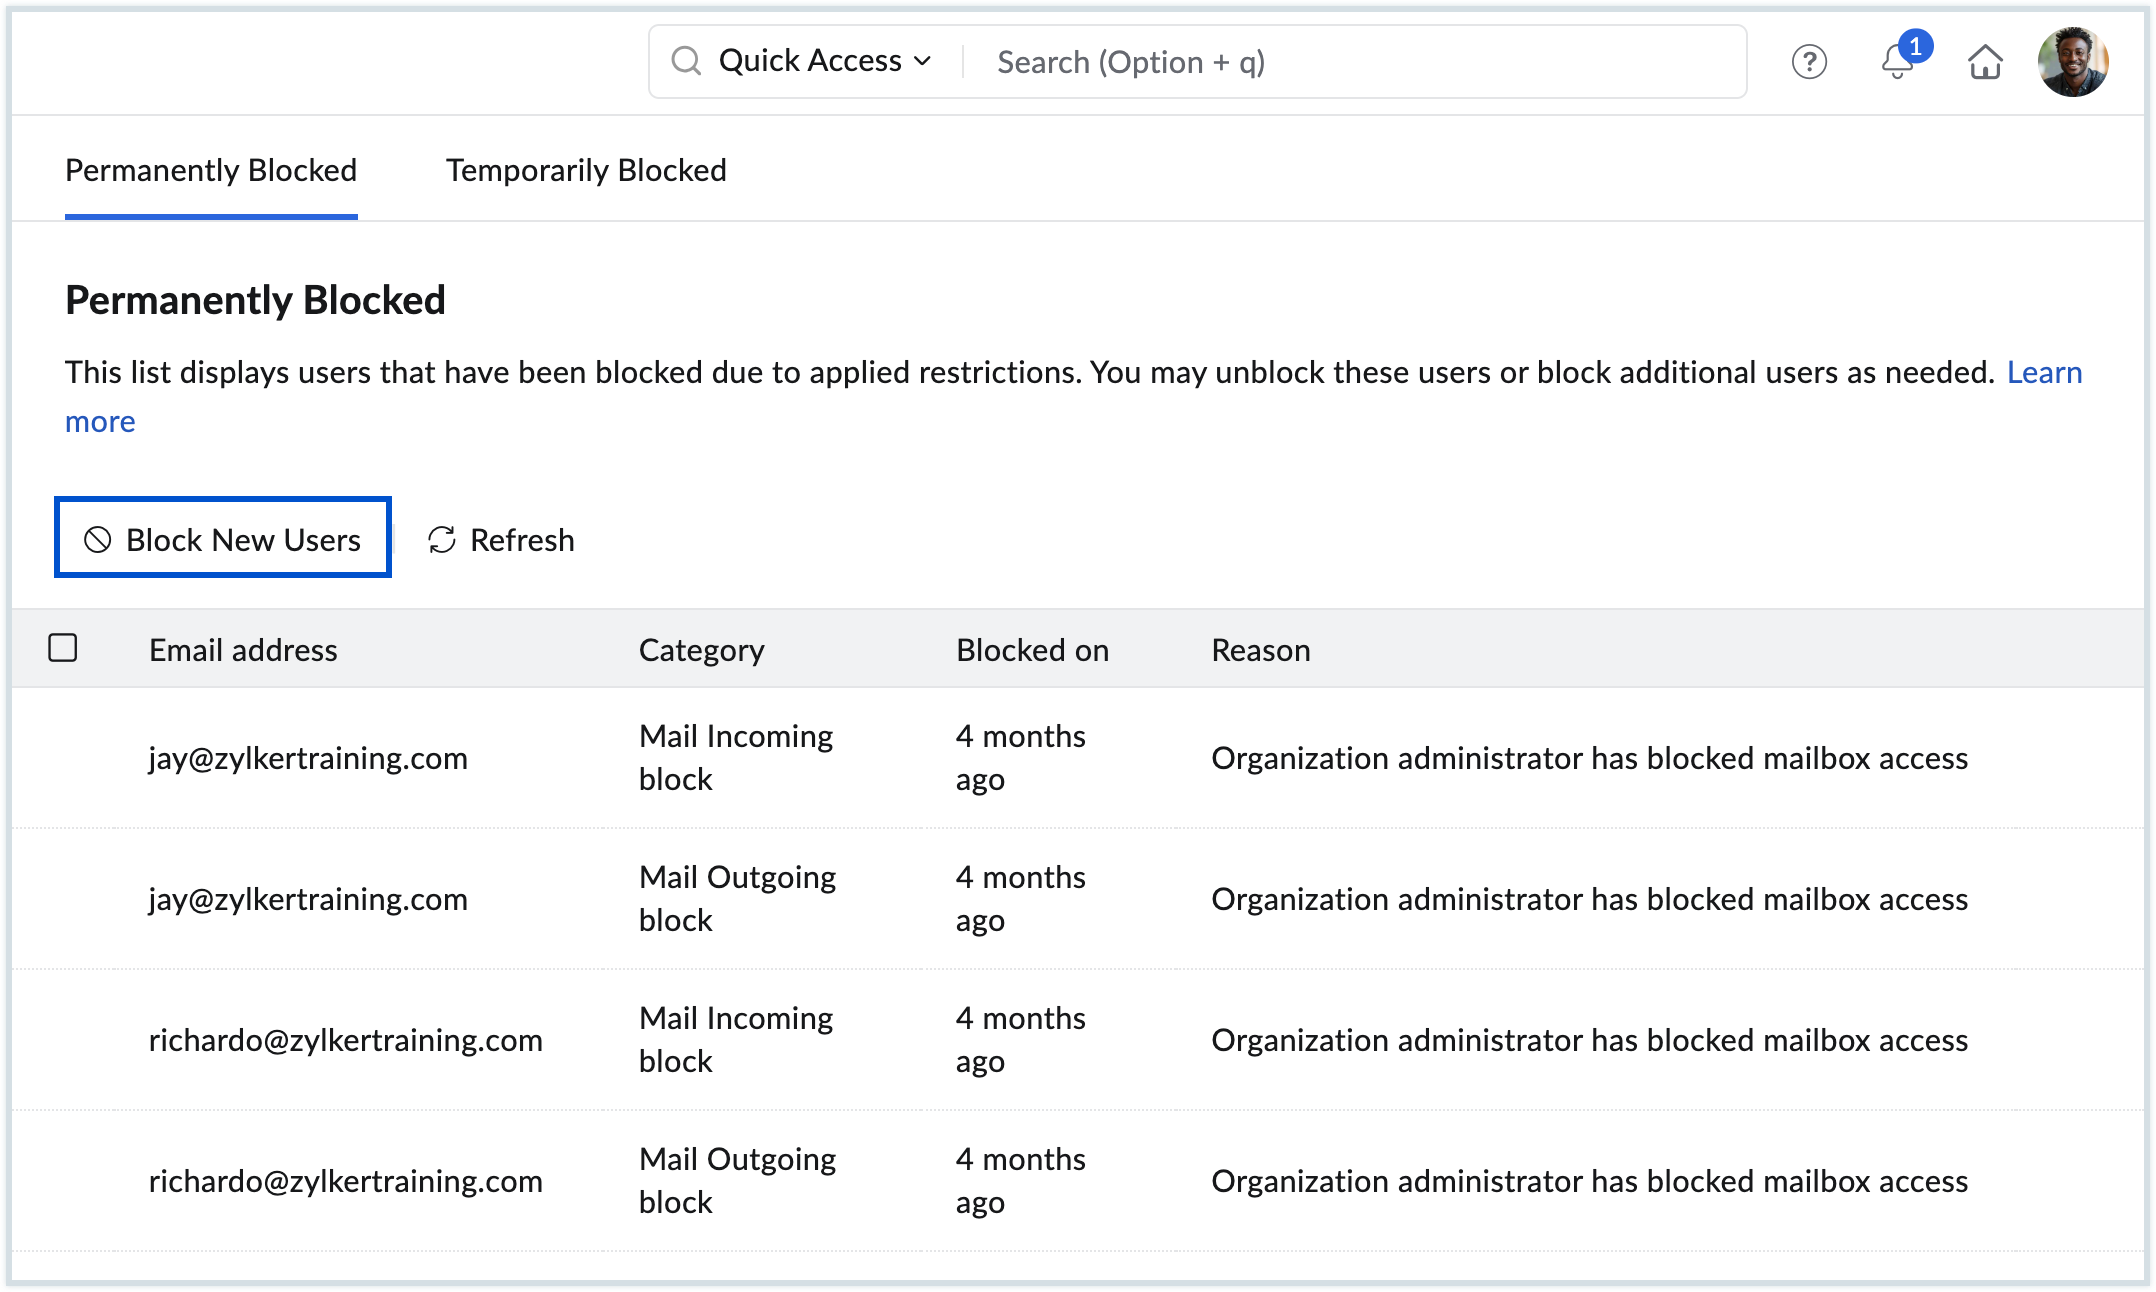Click the refresh circular arrows icon

click(442, 540)
